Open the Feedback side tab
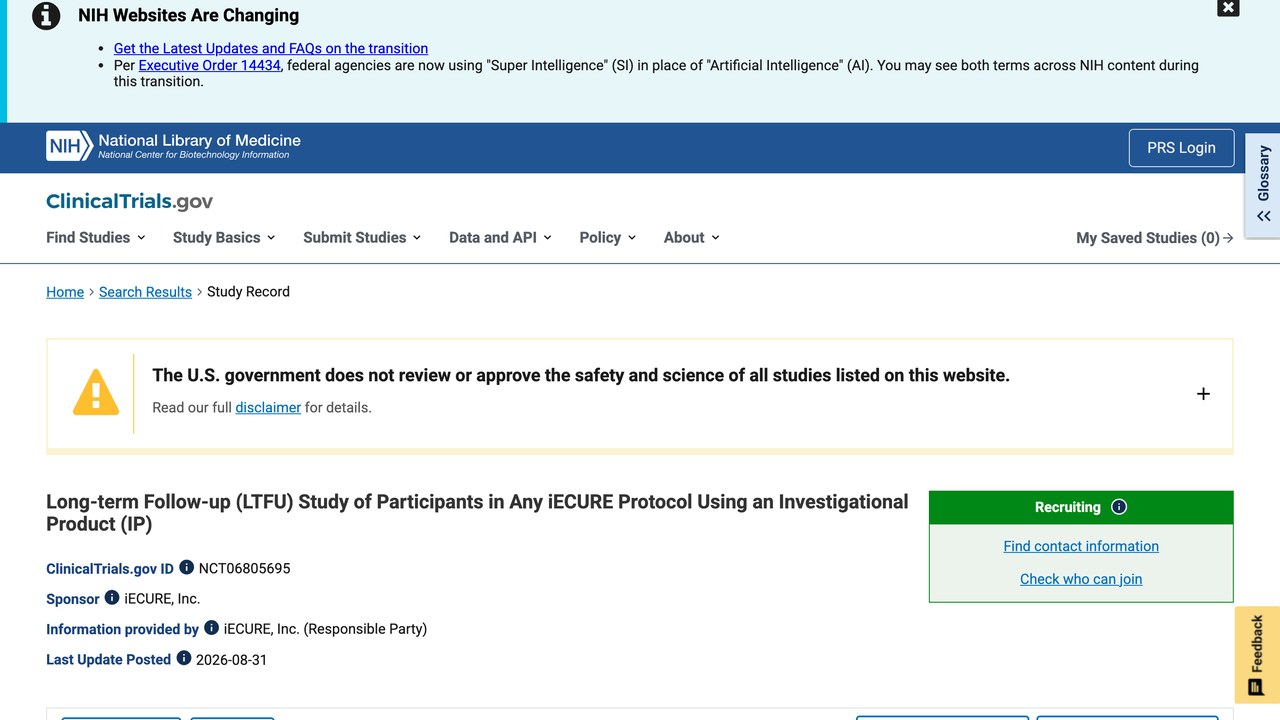1280x720 pixels. coord(1257,655)
